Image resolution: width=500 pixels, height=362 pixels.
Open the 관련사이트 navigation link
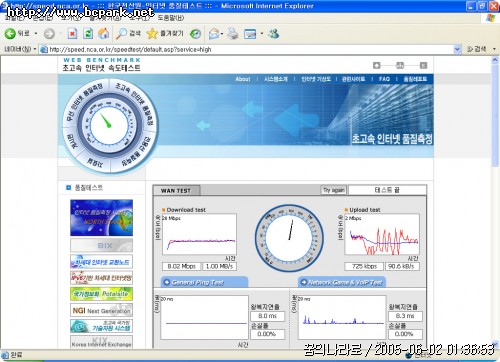(354, 79)
